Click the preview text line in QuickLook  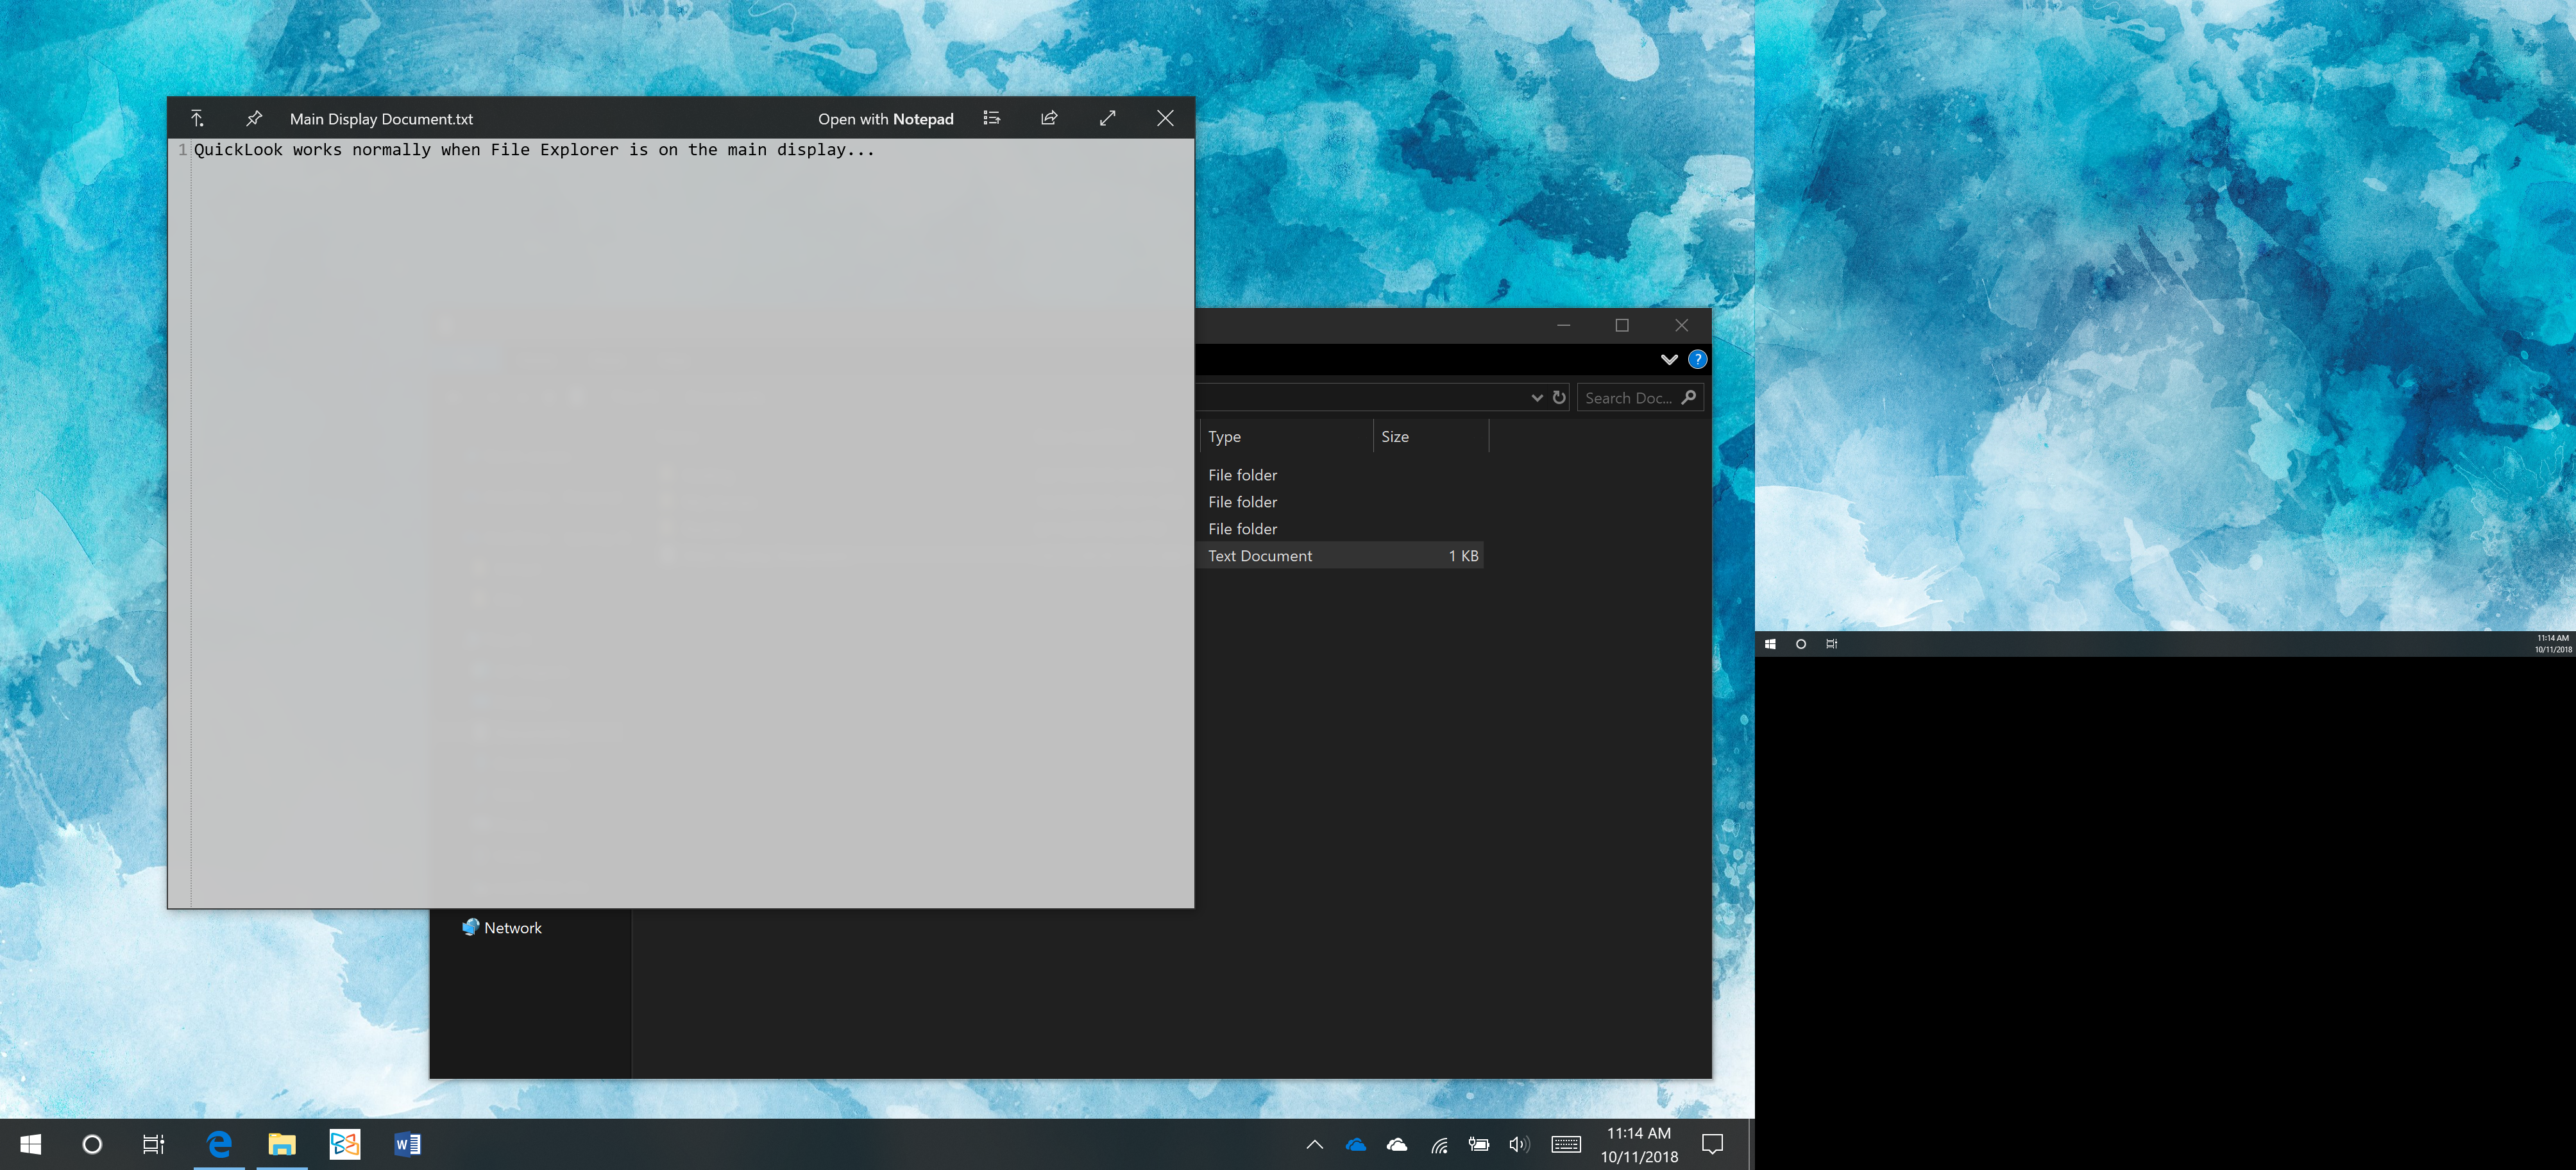(x=534, y=150)
